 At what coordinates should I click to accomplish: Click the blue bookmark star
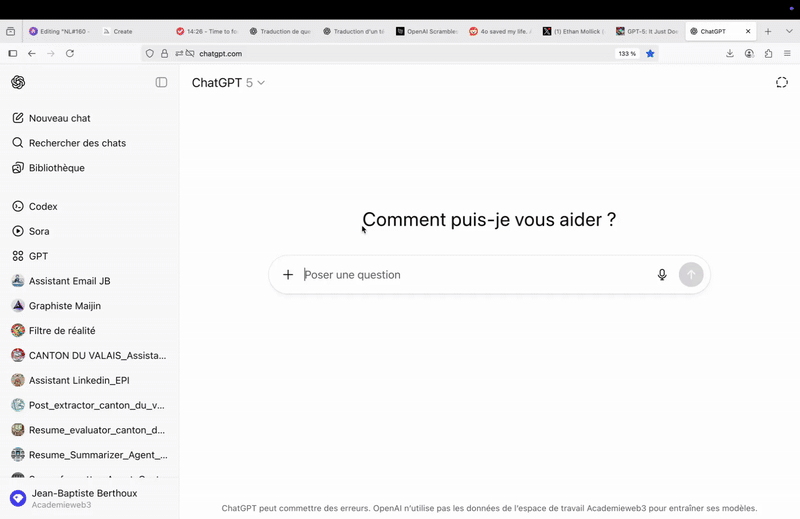point(650,53)
